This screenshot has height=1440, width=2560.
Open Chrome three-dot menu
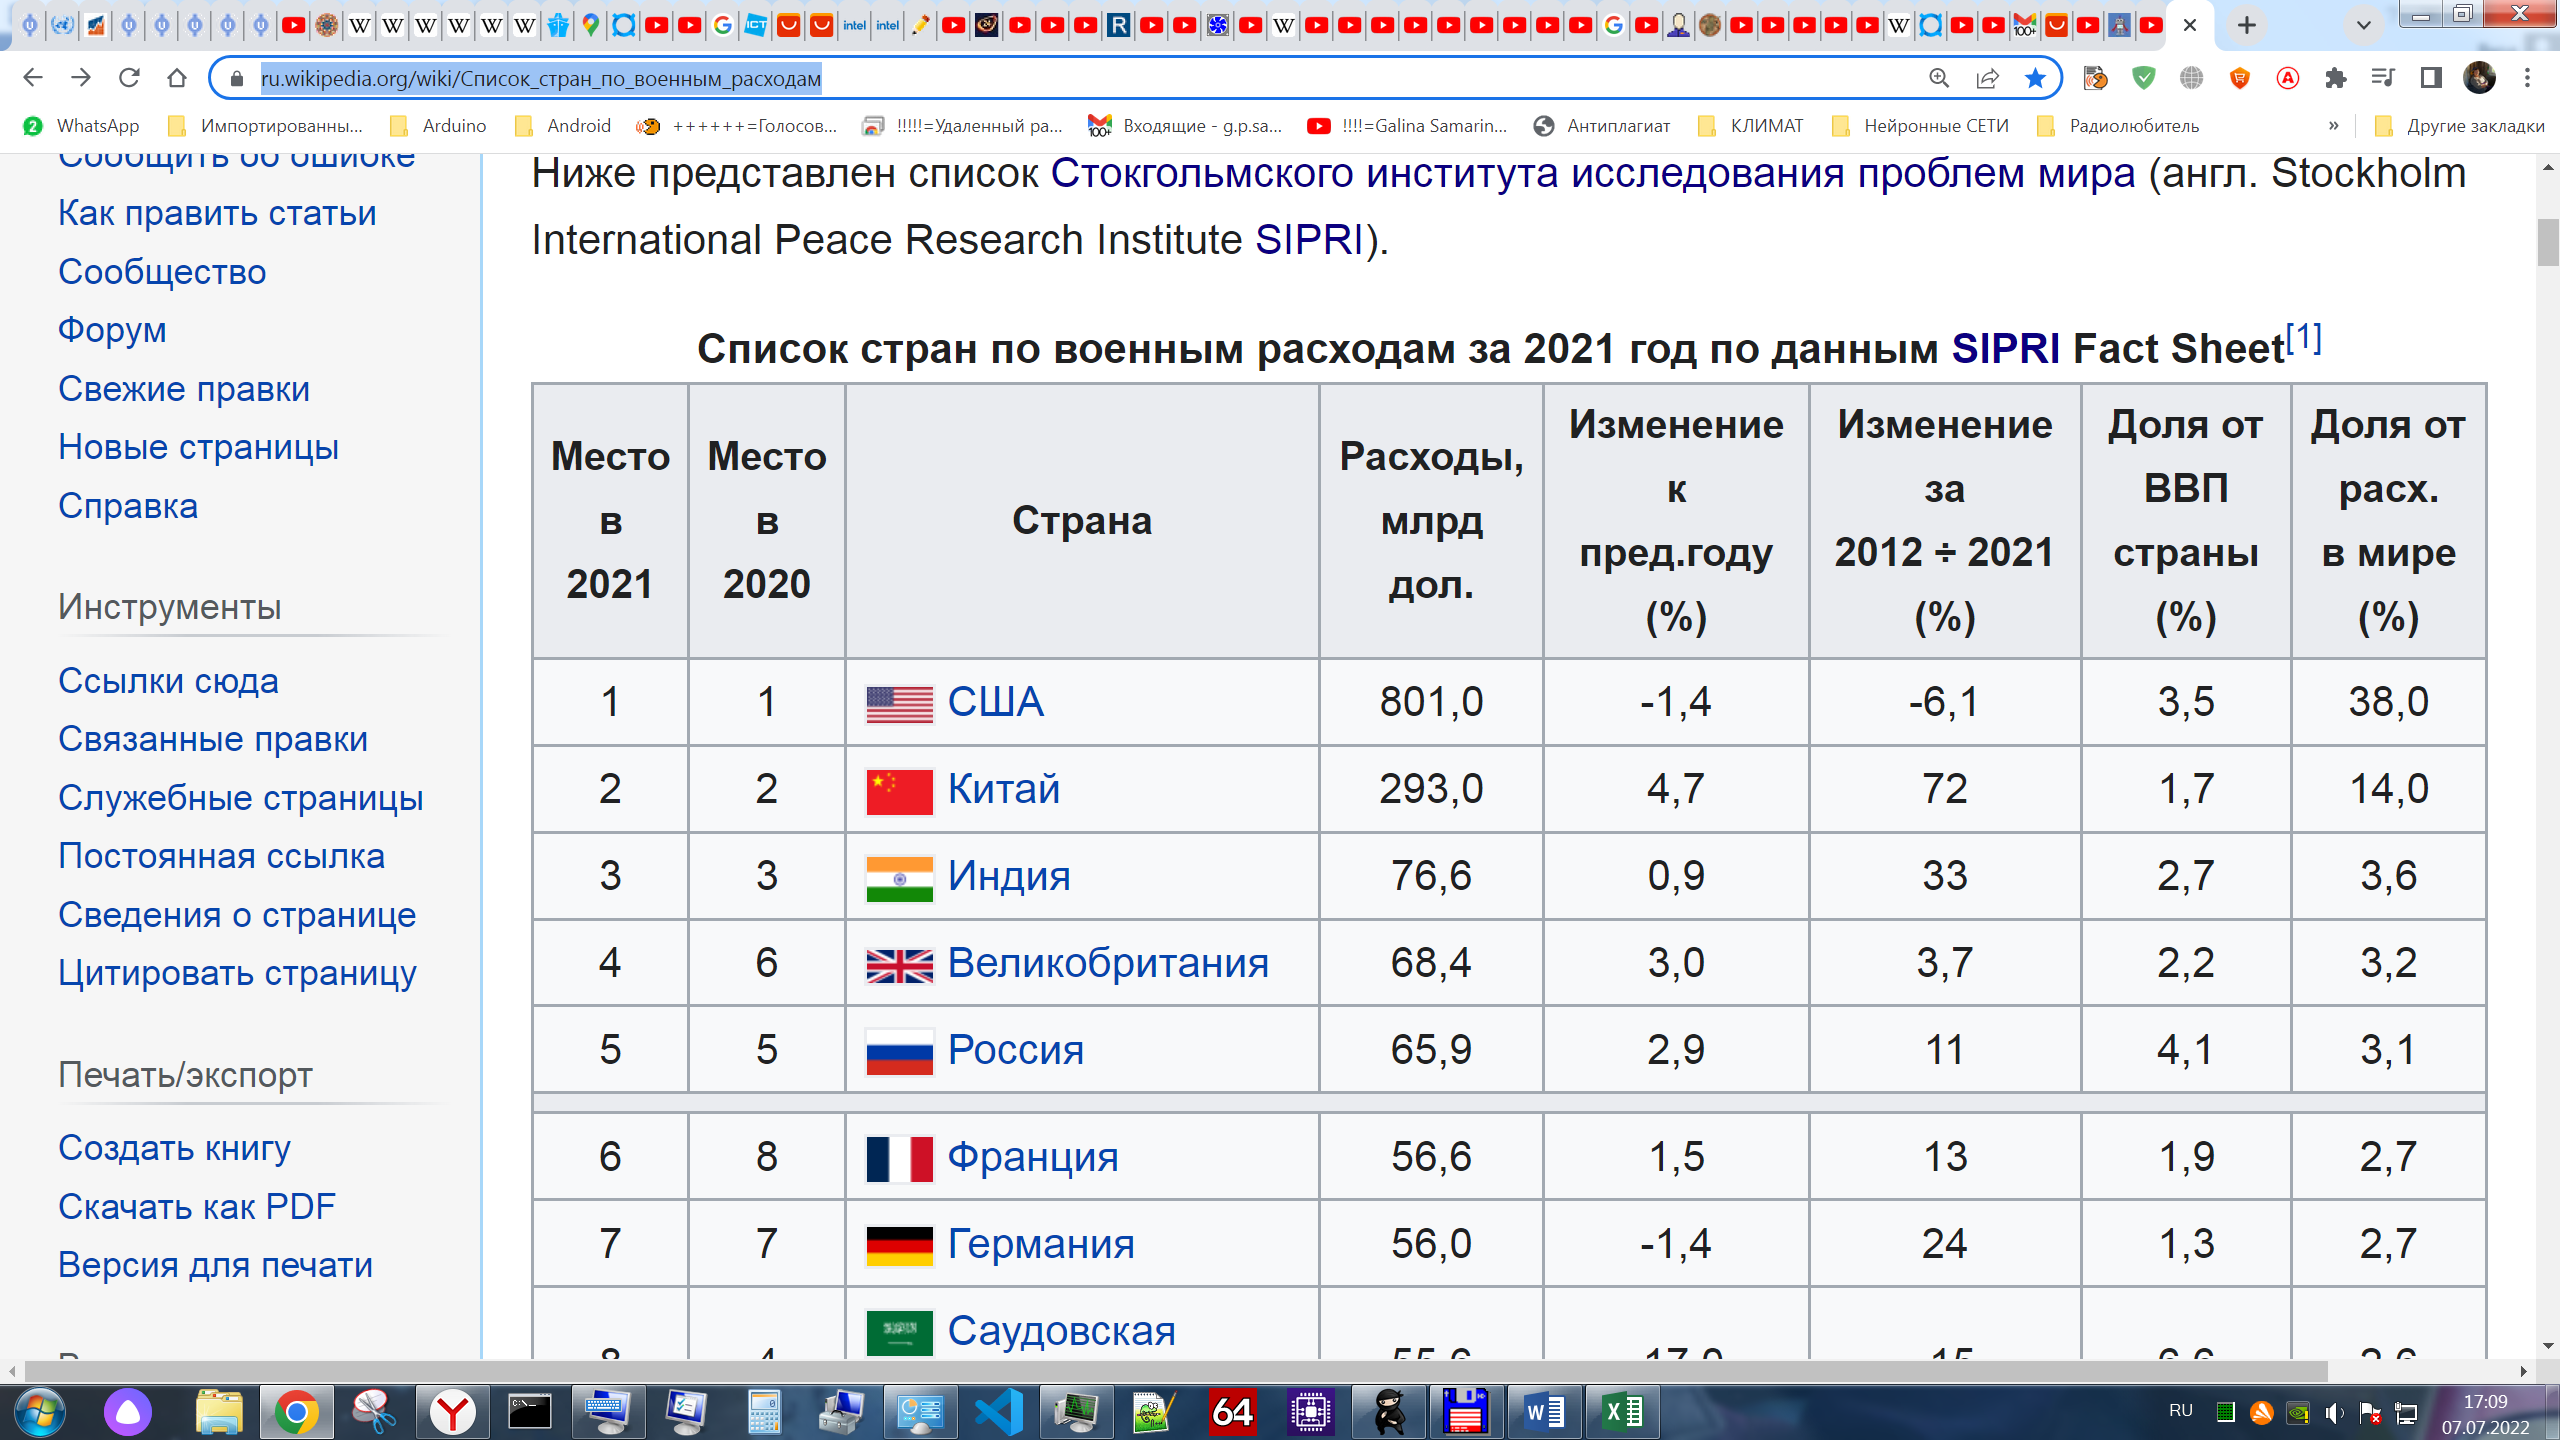point(2527,78)
